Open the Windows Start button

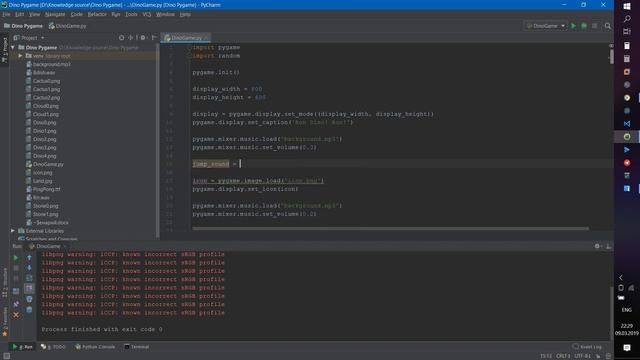[627, 6]
